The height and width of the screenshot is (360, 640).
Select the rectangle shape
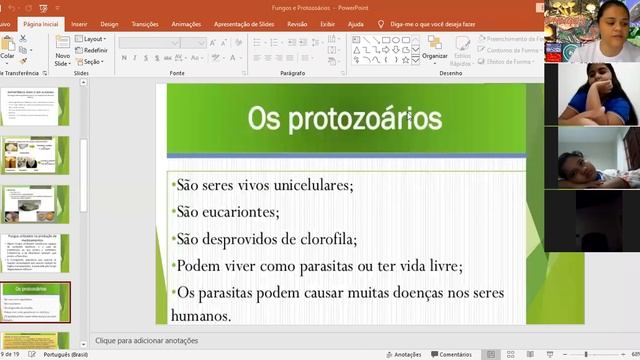pyautogui.click(x=386, y=40)
